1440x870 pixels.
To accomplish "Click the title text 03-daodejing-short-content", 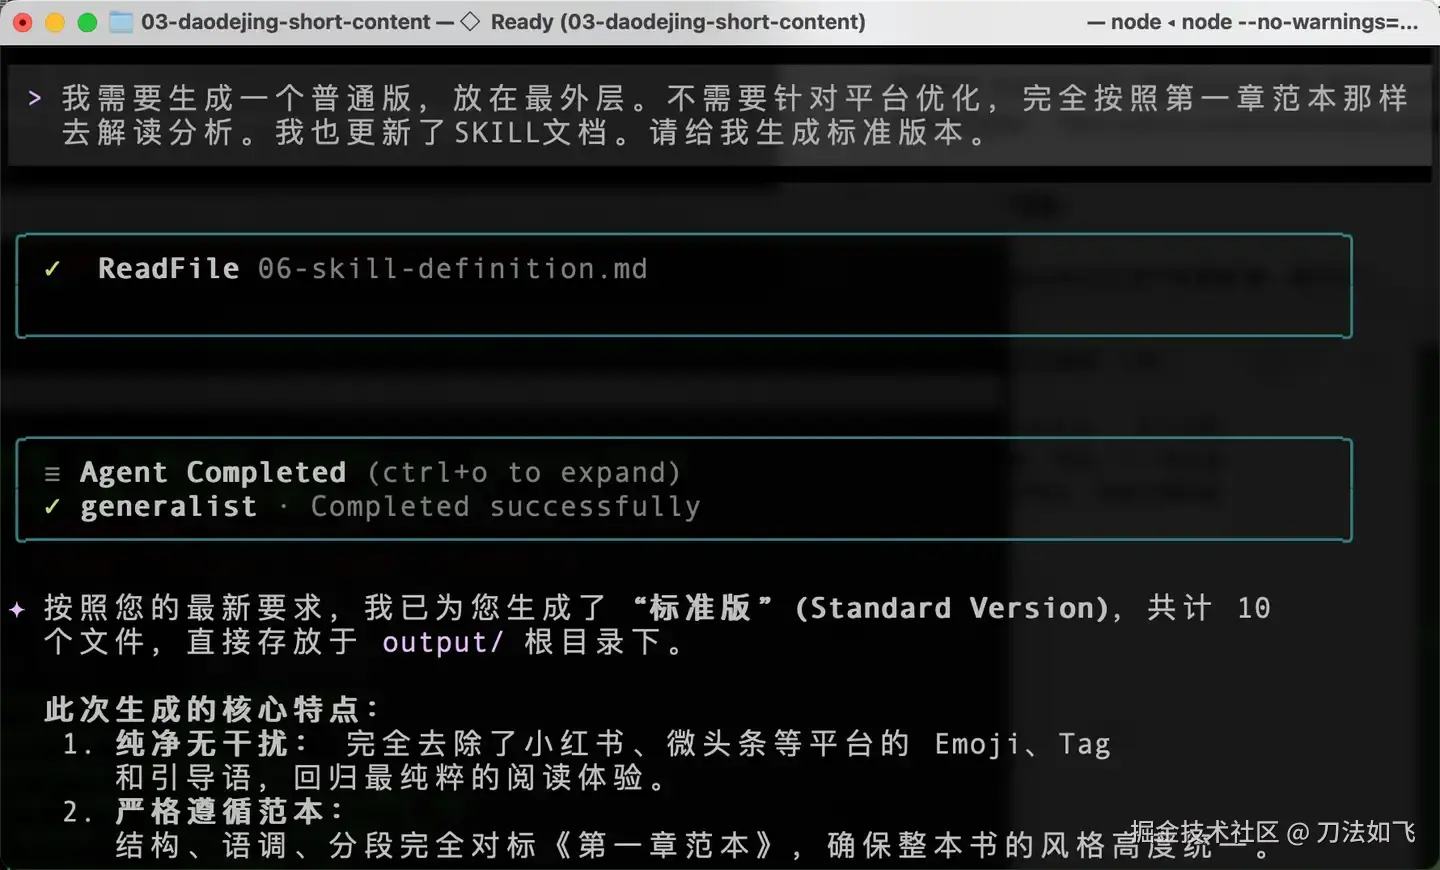I will pos(286,22).
